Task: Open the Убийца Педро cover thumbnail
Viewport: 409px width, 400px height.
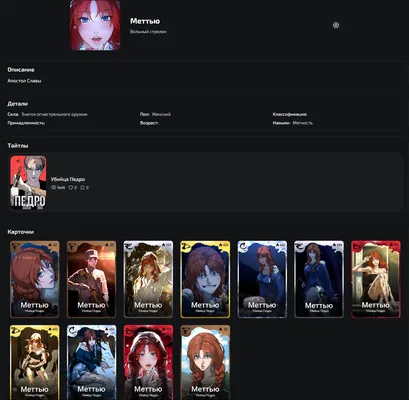Action: coord(28,183)
